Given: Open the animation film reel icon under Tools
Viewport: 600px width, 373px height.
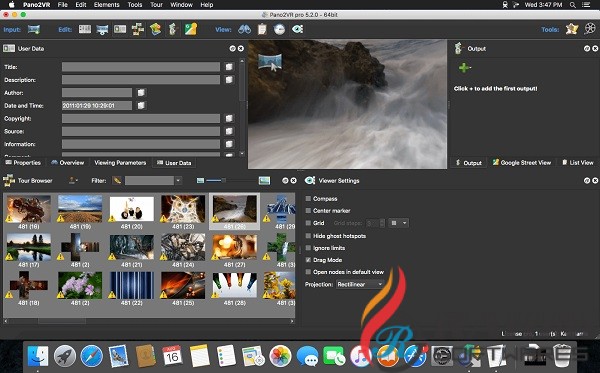Looking at the screenshot, I should [590, 29].
